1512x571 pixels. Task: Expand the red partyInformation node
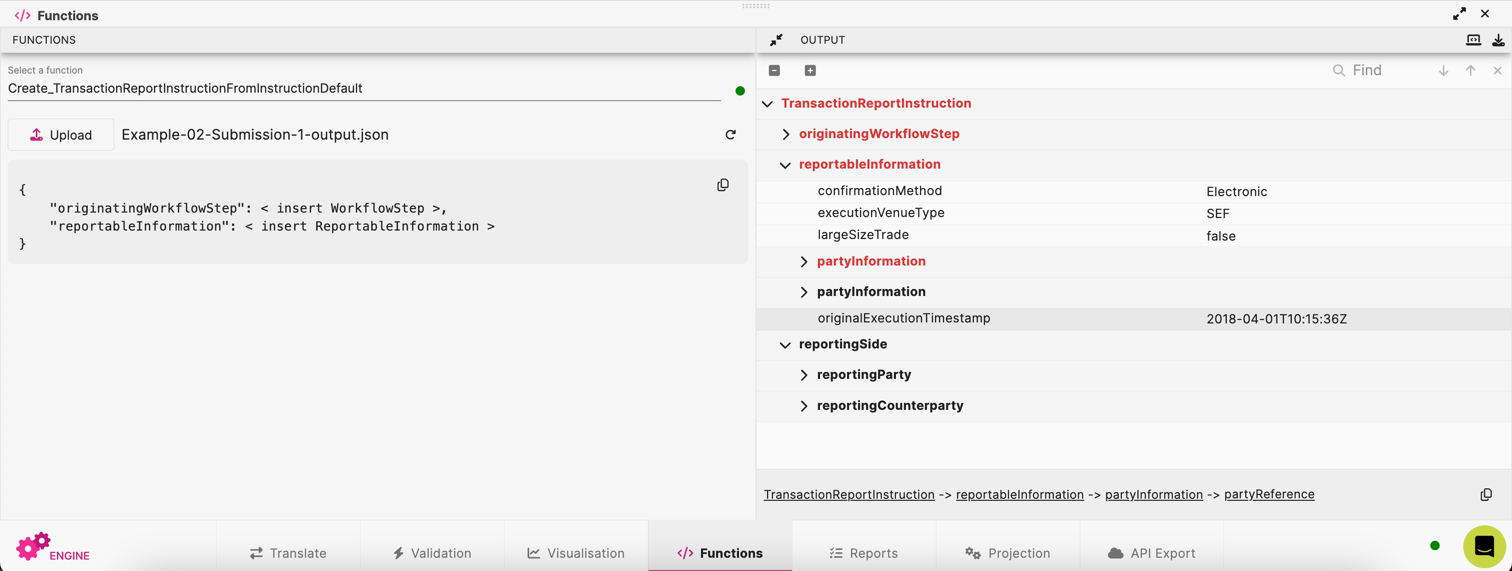click(x=804, y=262)
